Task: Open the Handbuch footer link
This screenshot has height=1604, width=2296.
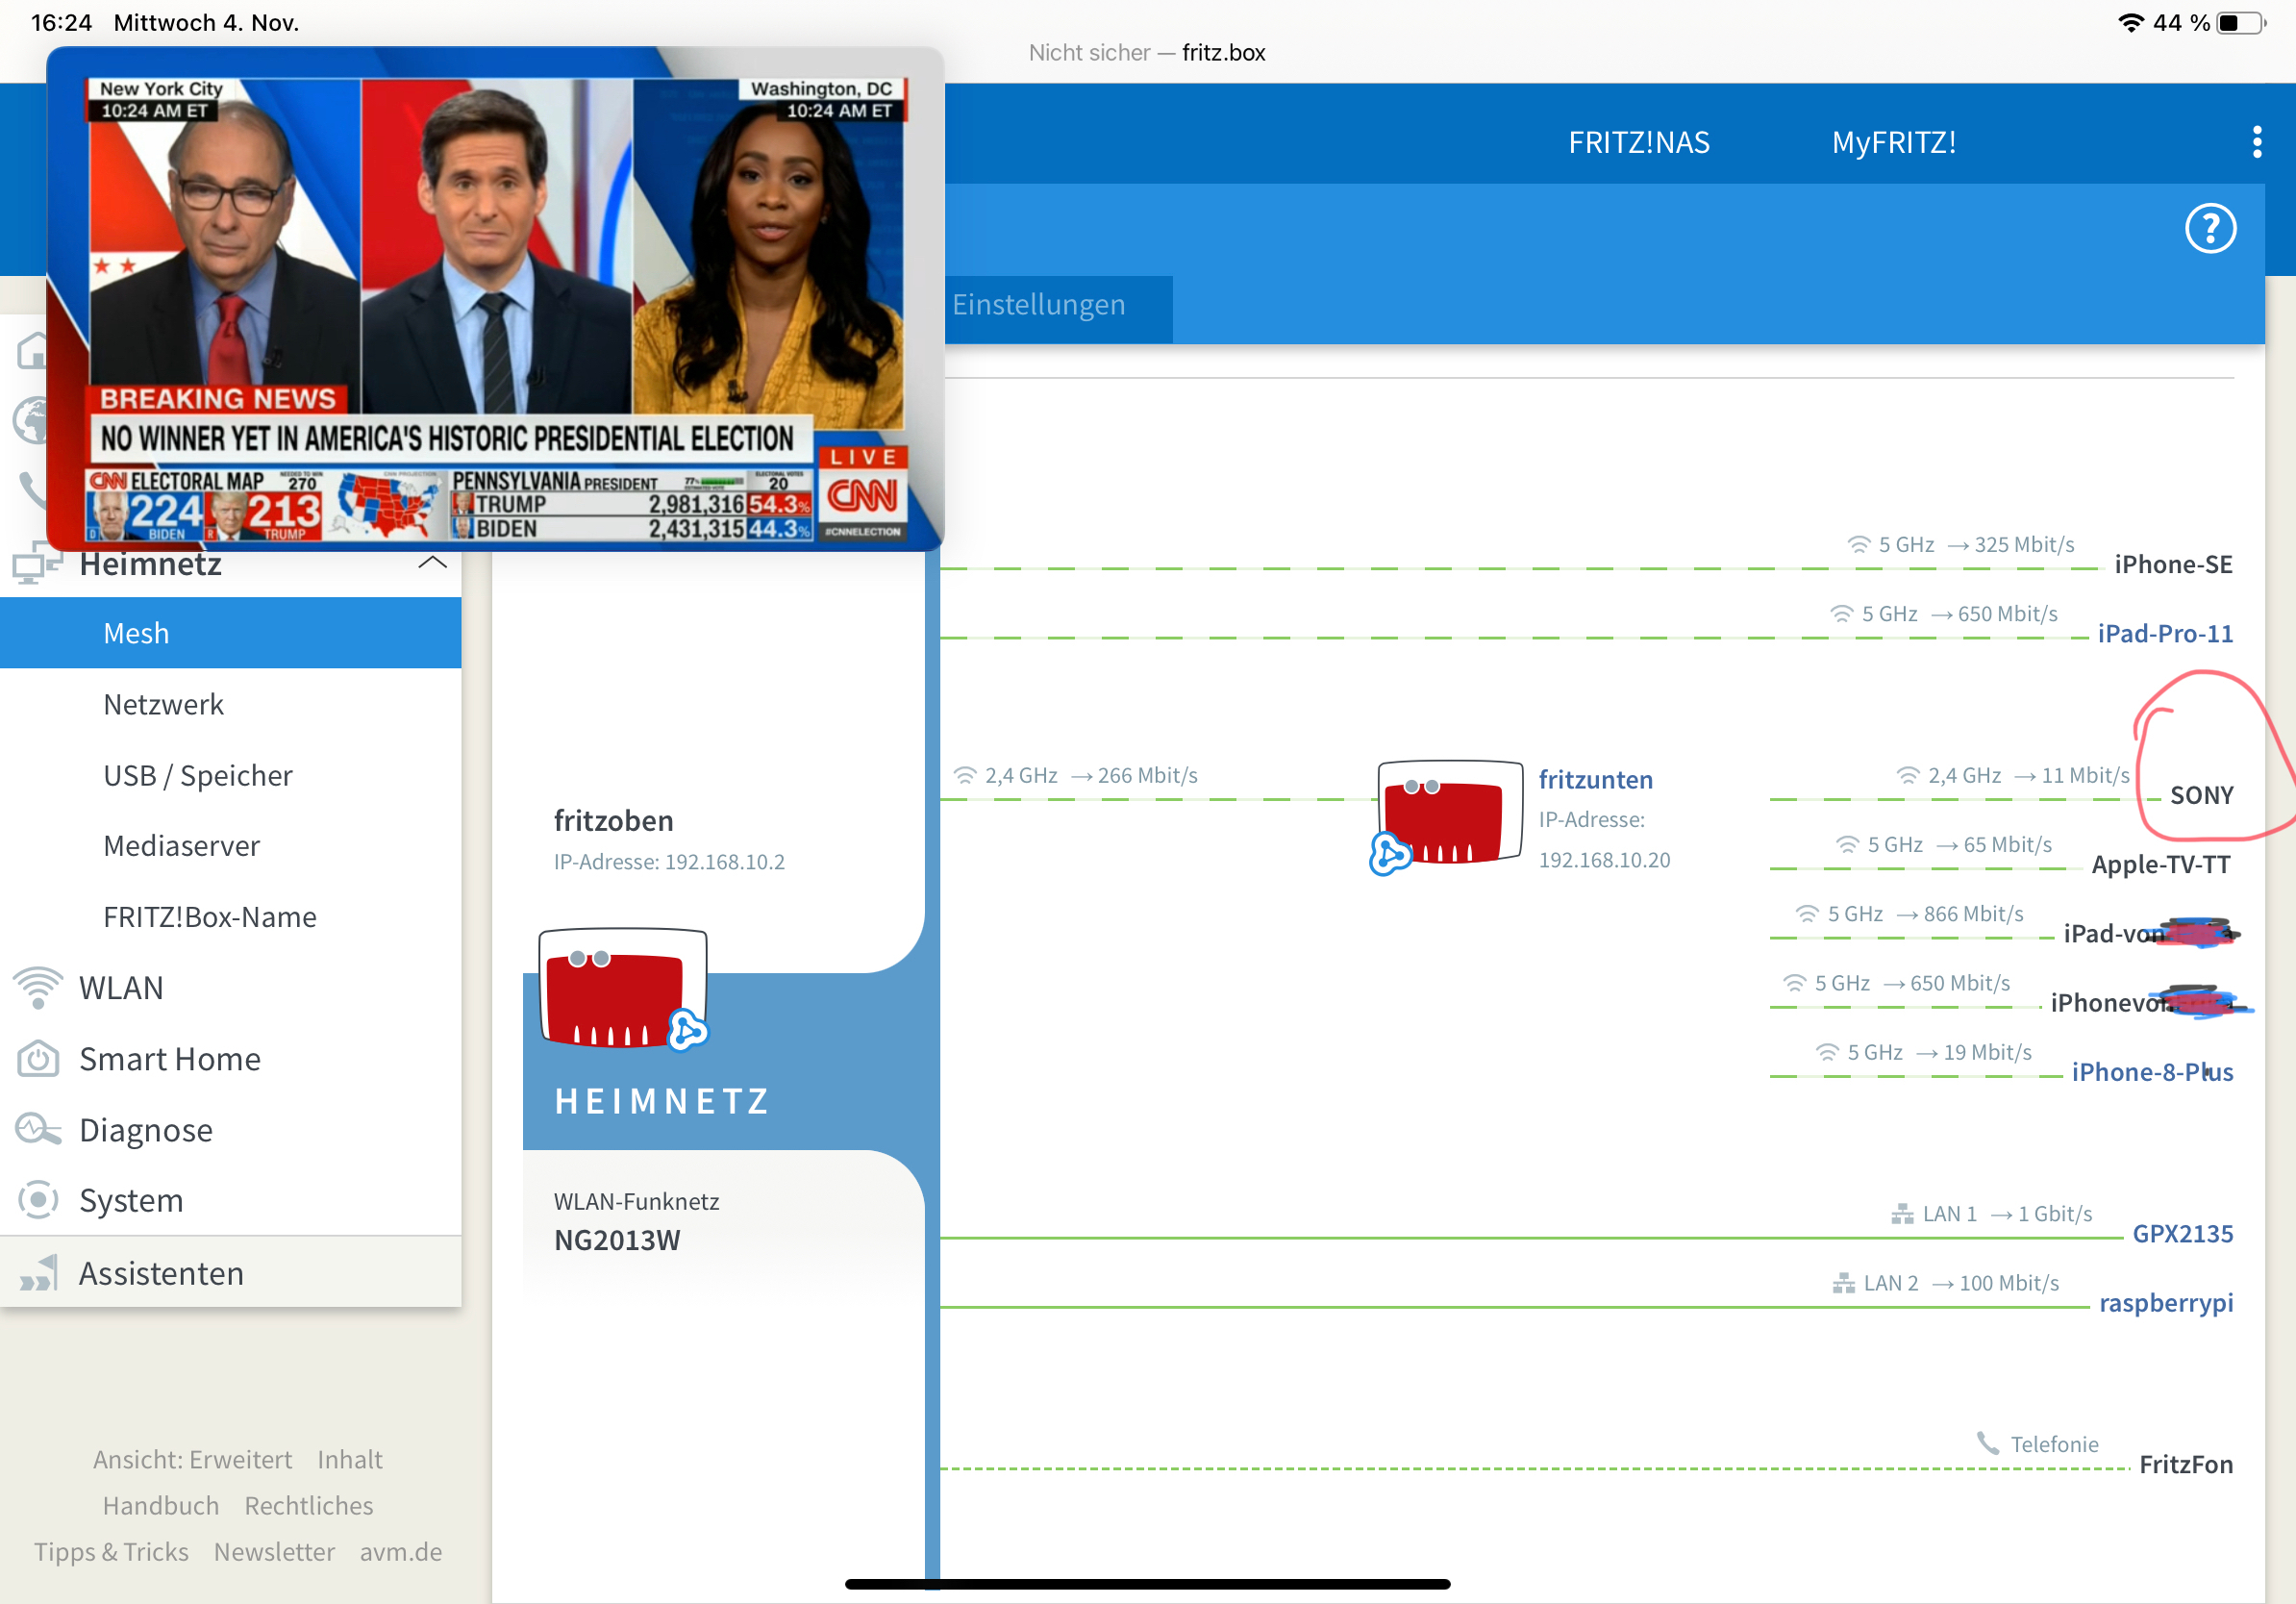Action: click(x=161, y=1505)
